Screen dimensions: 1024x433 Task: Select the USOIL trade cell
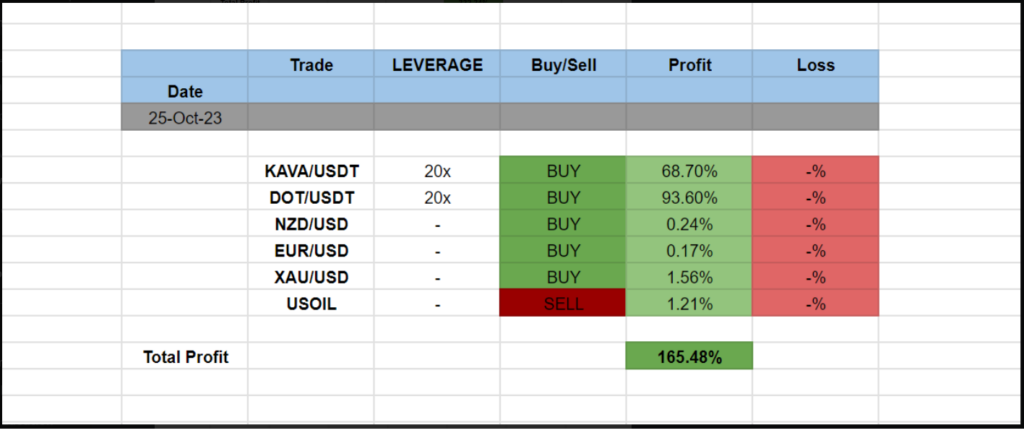[x=311, y=303]
